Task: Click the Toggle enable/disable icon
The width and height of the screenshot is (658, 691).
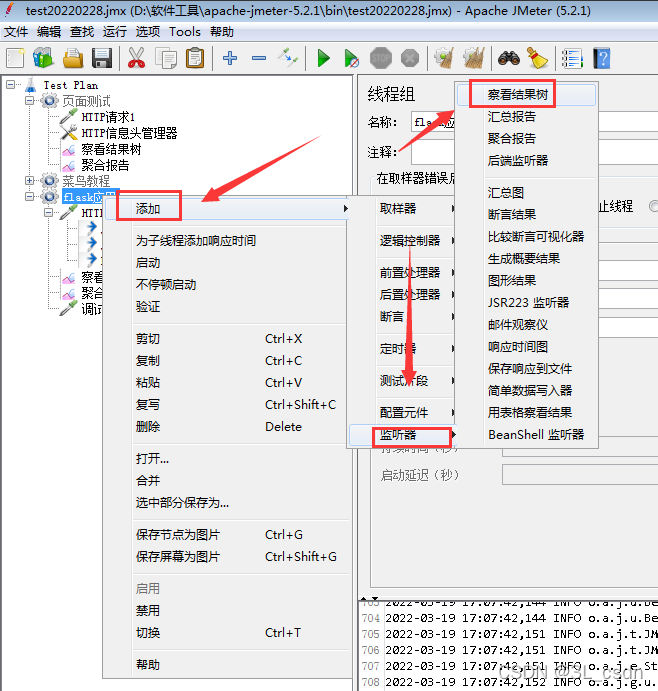Action: click(x=288, y=58)
